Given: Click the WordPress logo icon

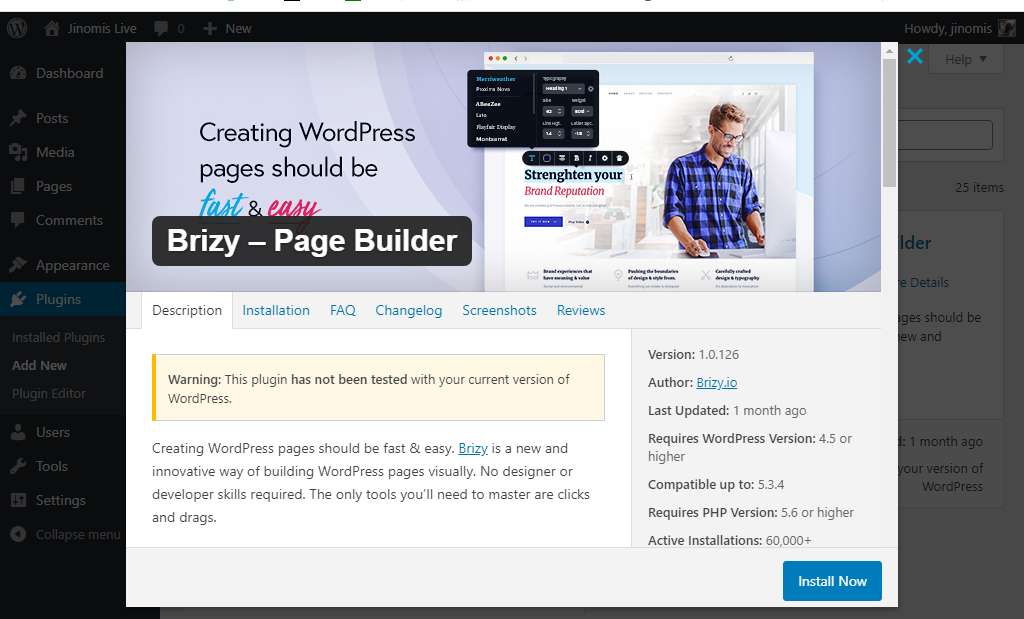Looking at the screenshot, I should click(17, 28).
